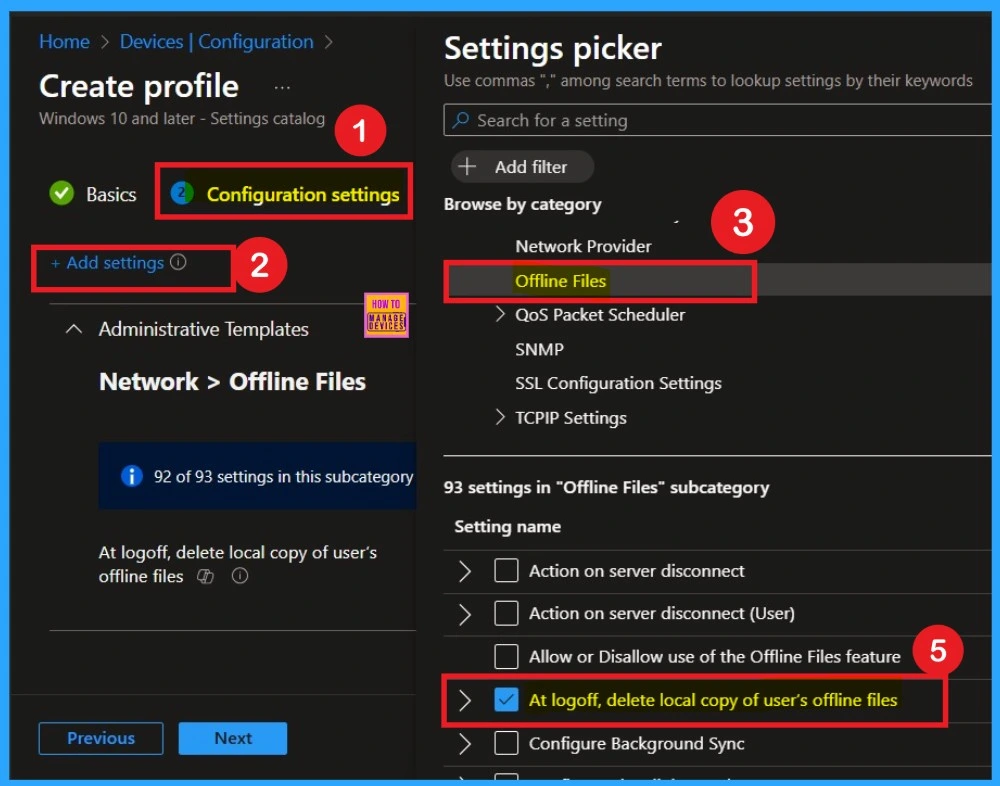
Task: Focus the Search for a setting field
Action: pos(717,120)
